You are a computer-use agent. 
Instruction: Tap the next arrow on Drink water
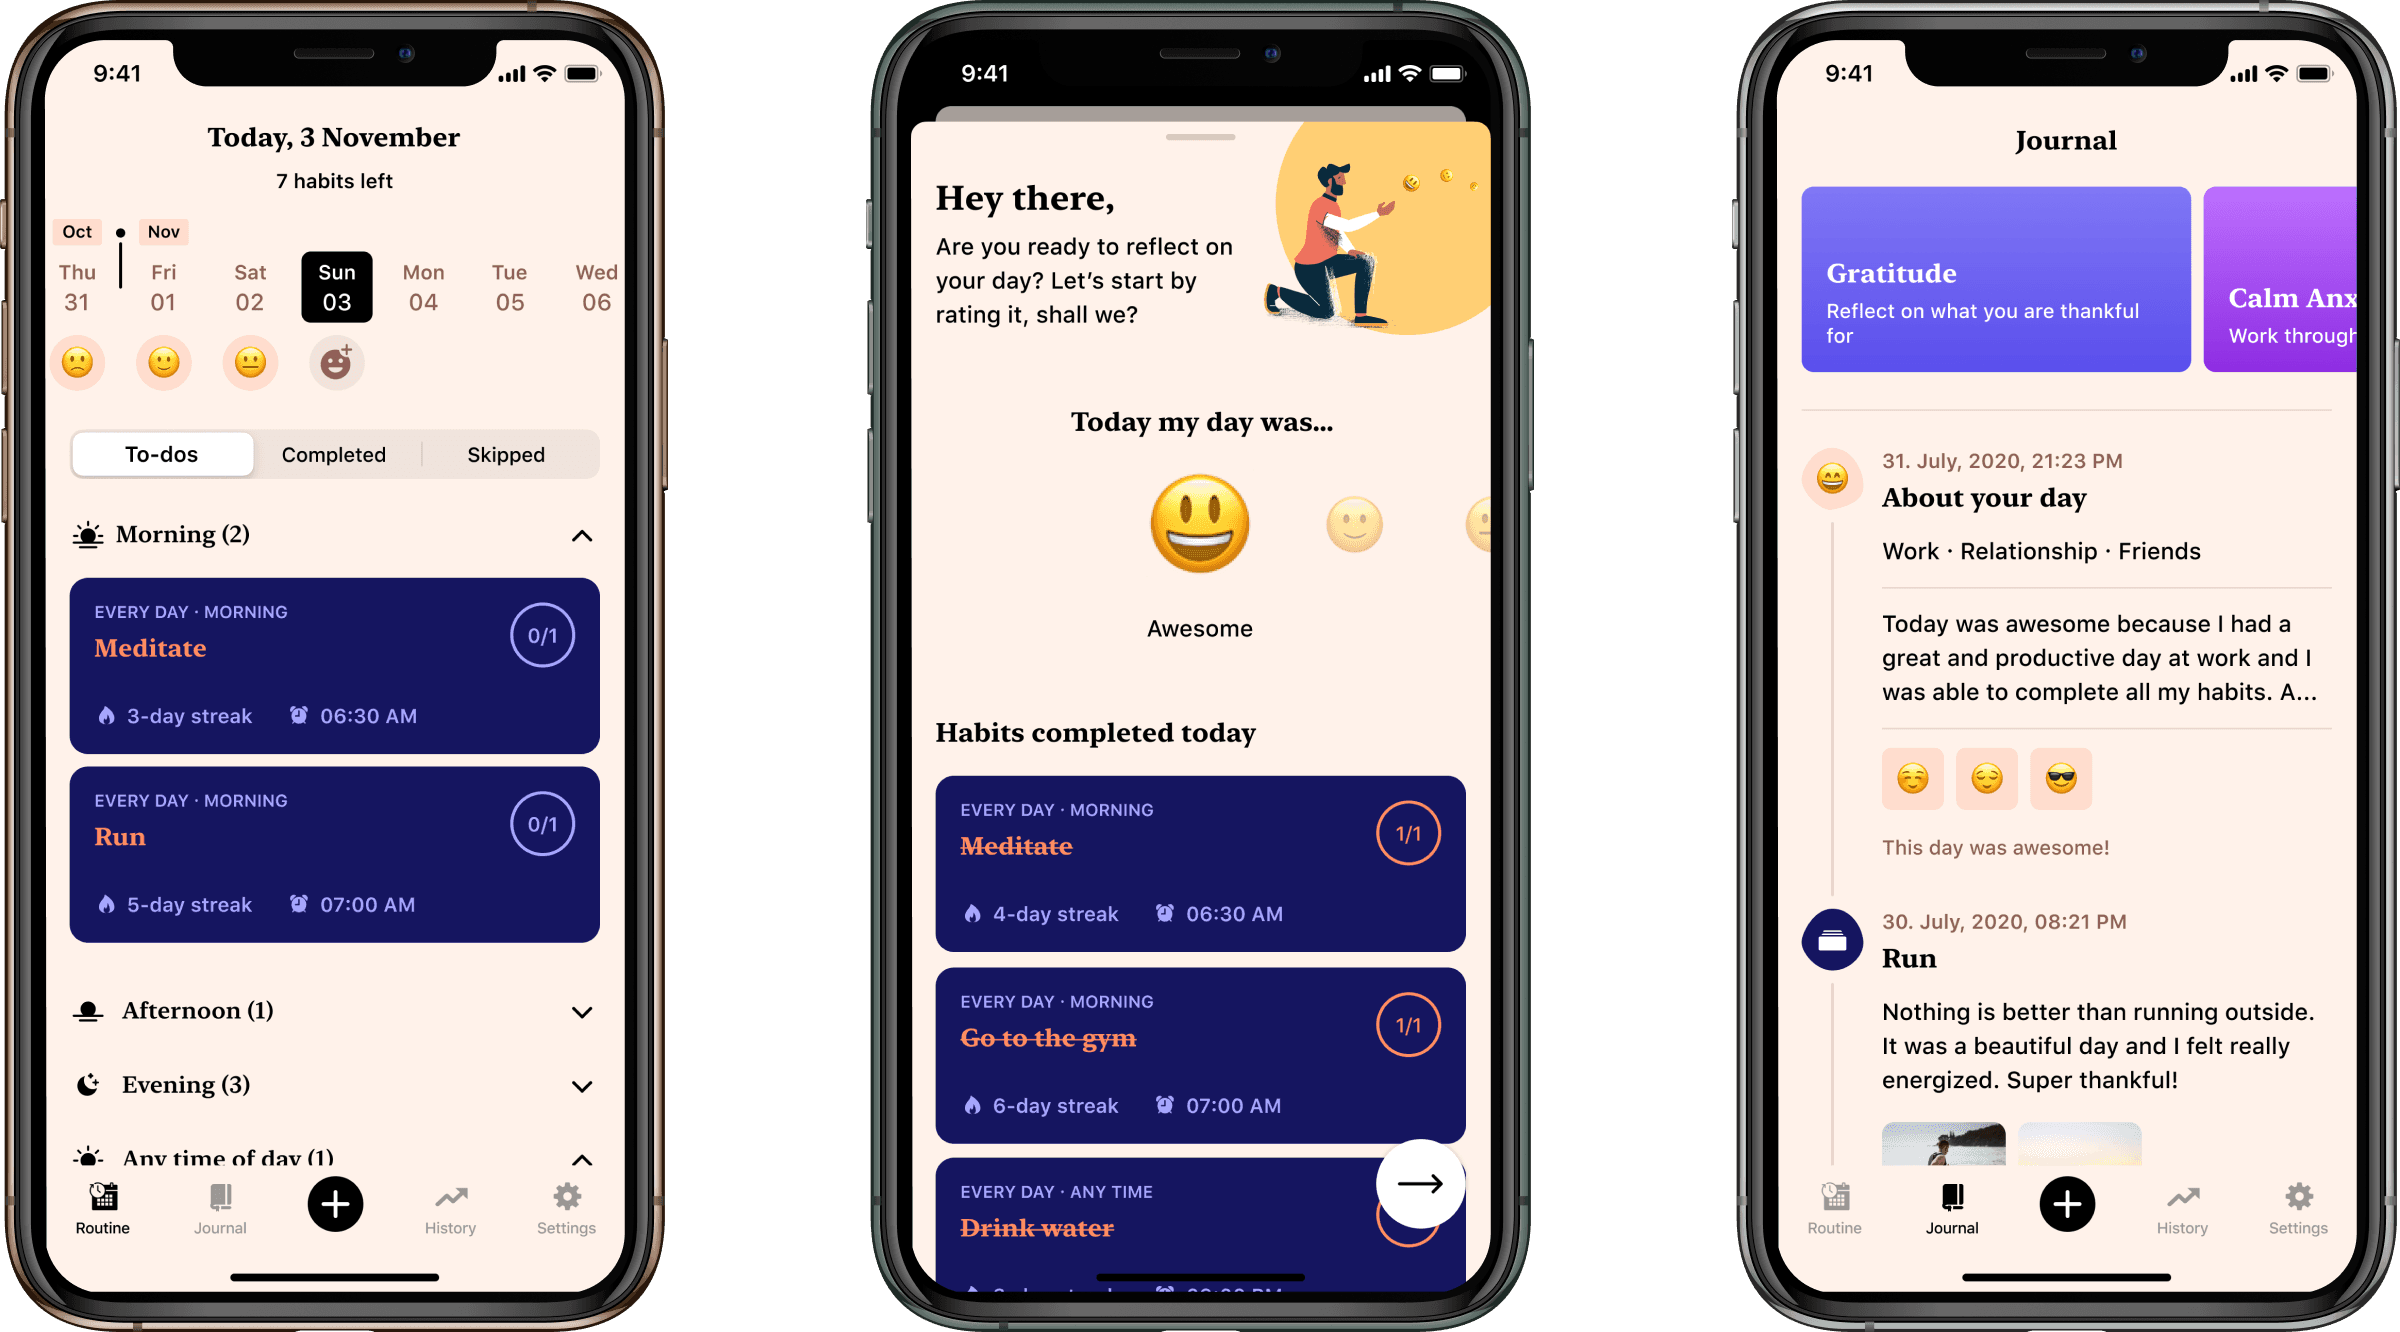point(1419,1193)
